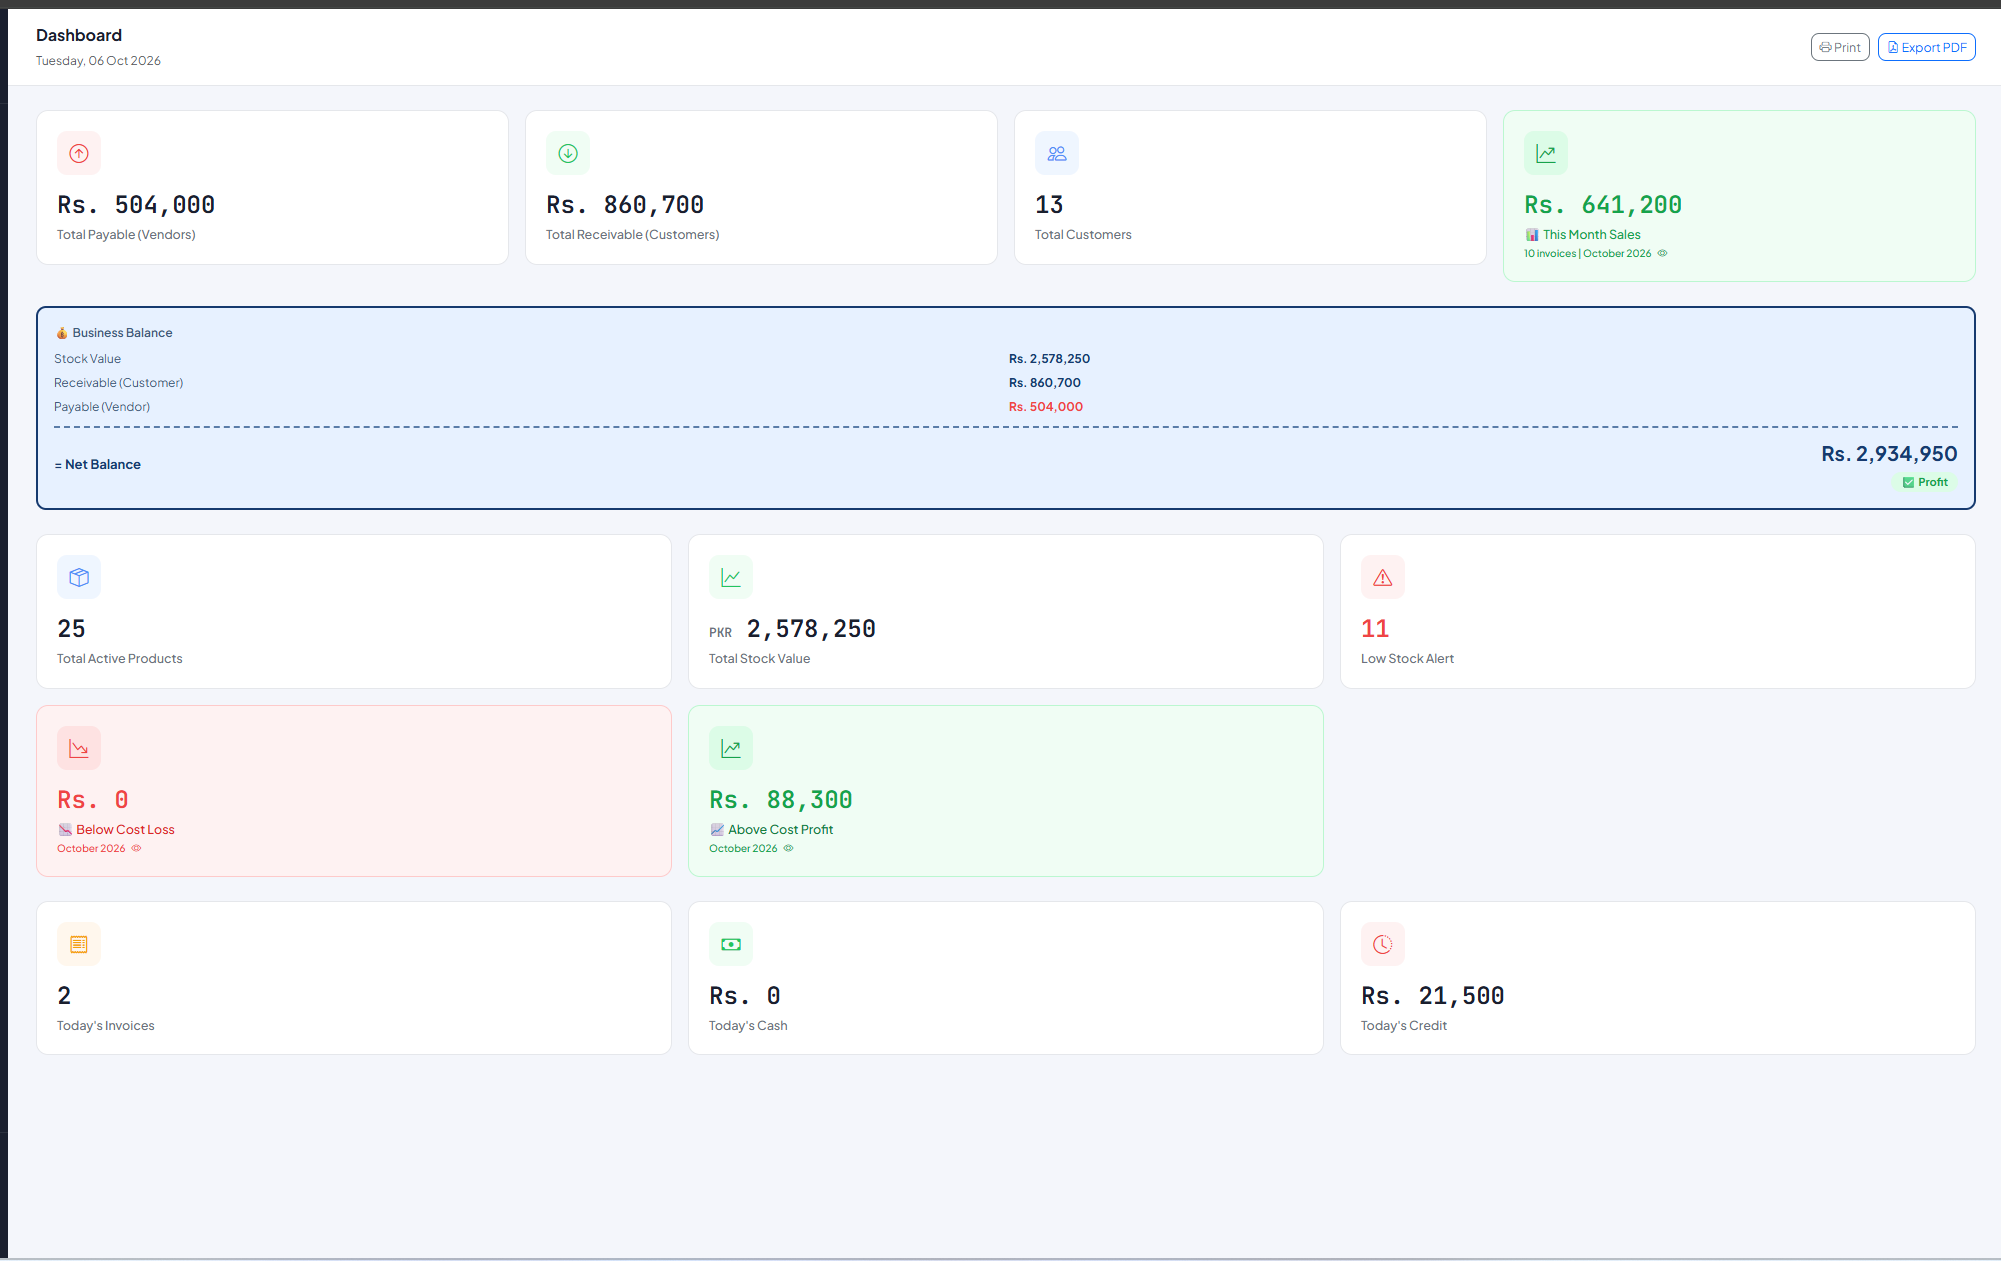Click the 13 Total Customers count
Viewport: 2001px width, 1261px height.
[x=1049, y=205]
